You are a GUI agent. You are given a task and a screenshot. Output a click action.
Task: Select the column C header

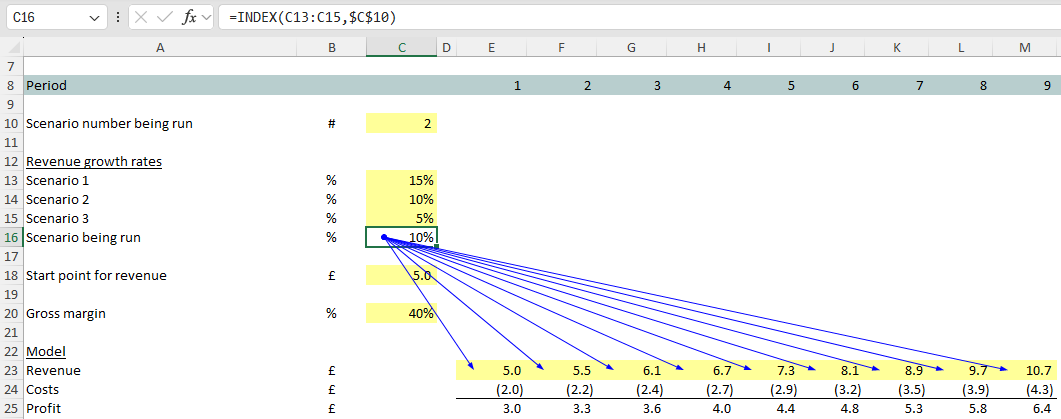[401, 47]
